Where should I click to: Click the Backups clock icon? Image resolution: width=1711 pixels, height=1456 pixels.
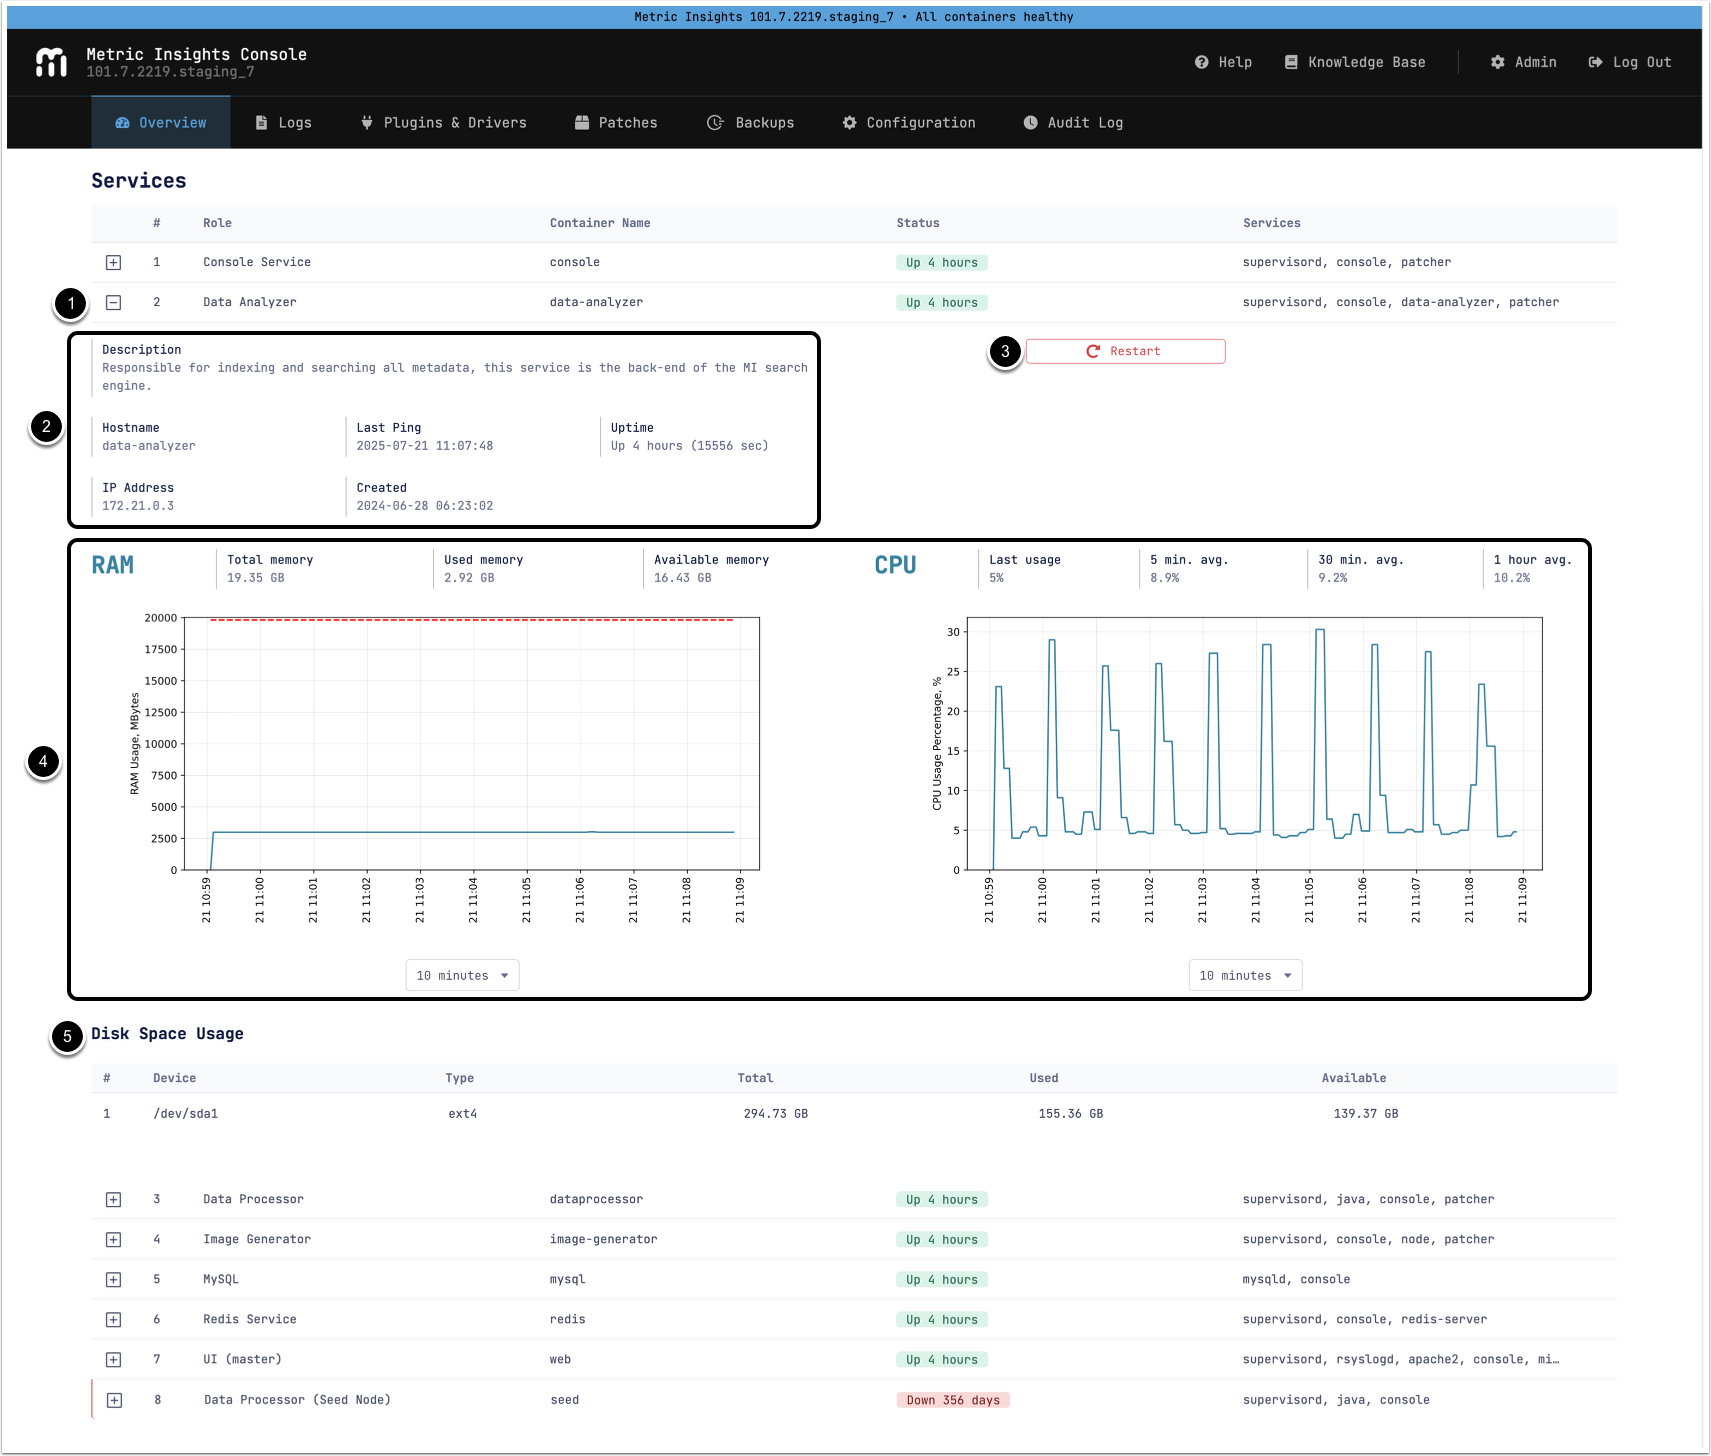pos(715,123)
